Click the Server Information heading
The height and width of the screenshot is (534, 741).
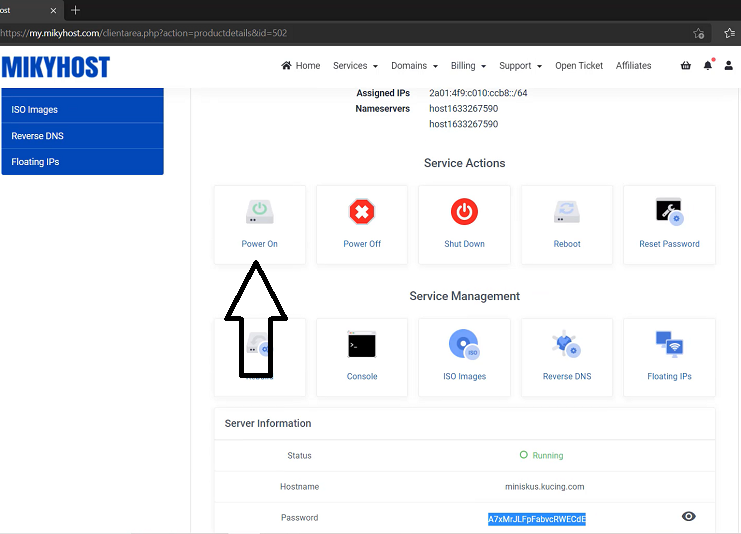[268, 423]
